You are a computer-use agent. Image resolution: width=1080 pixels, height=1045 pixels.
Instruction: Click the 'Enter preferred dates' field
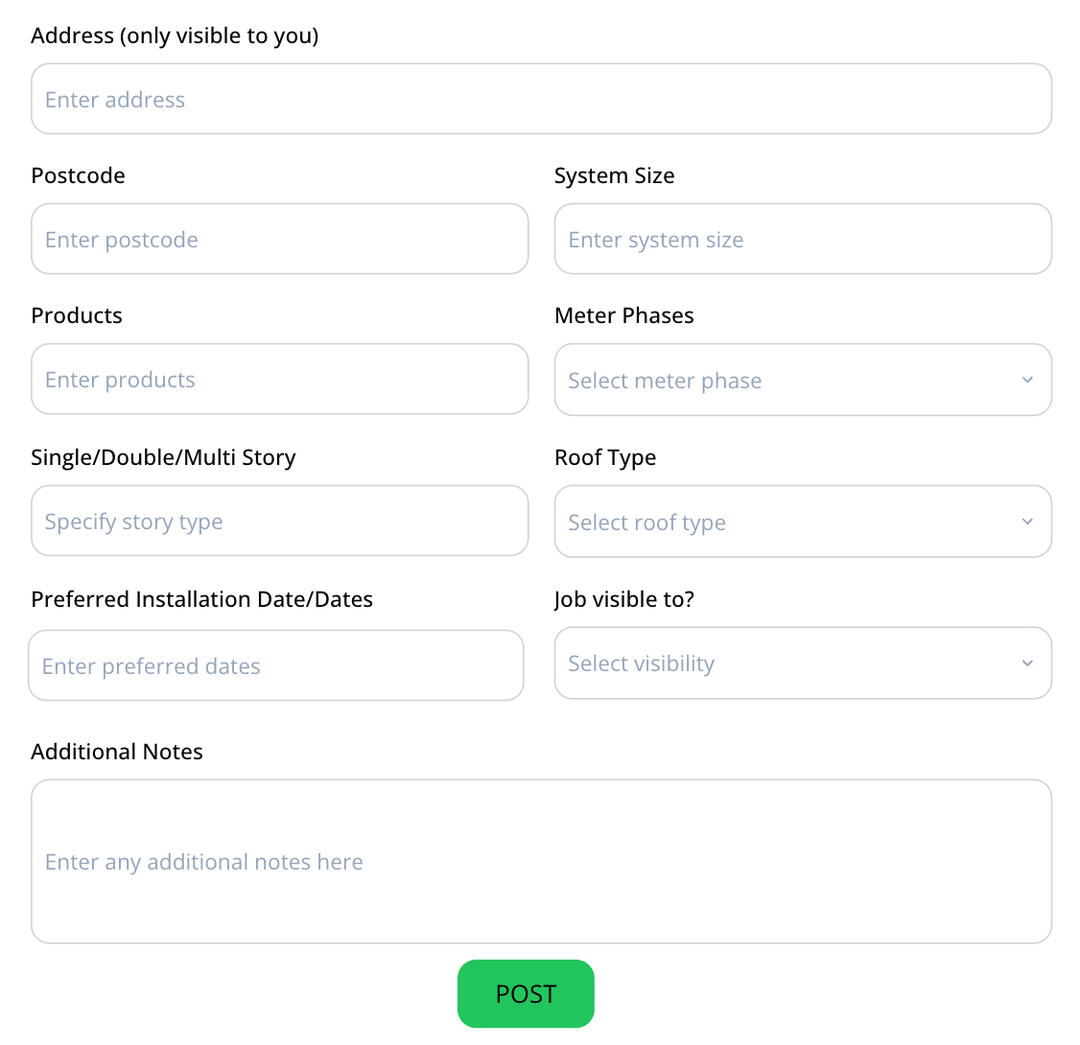(x=276, y=665)
